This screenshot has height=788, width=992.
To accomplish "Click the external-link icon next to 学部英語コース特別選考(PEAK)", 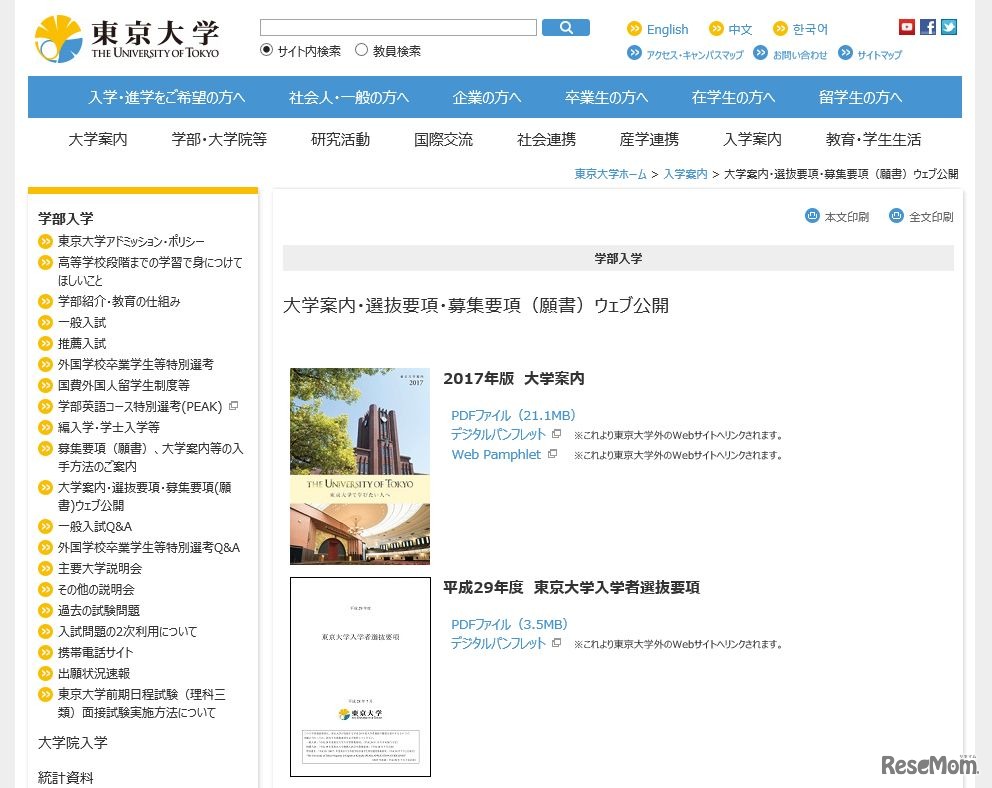I will [x=232, y=406].
